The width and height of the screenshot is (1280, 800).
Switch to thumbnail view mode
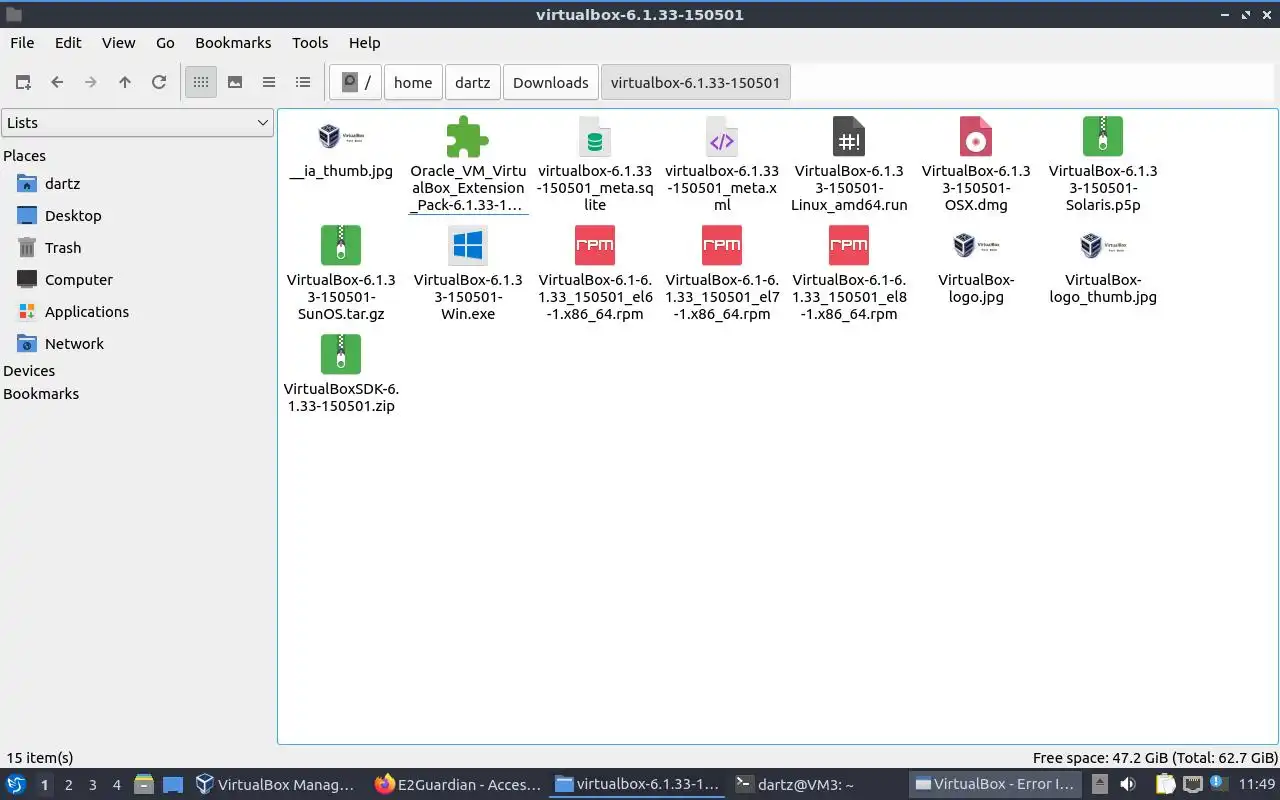click(x=235, y=82)
